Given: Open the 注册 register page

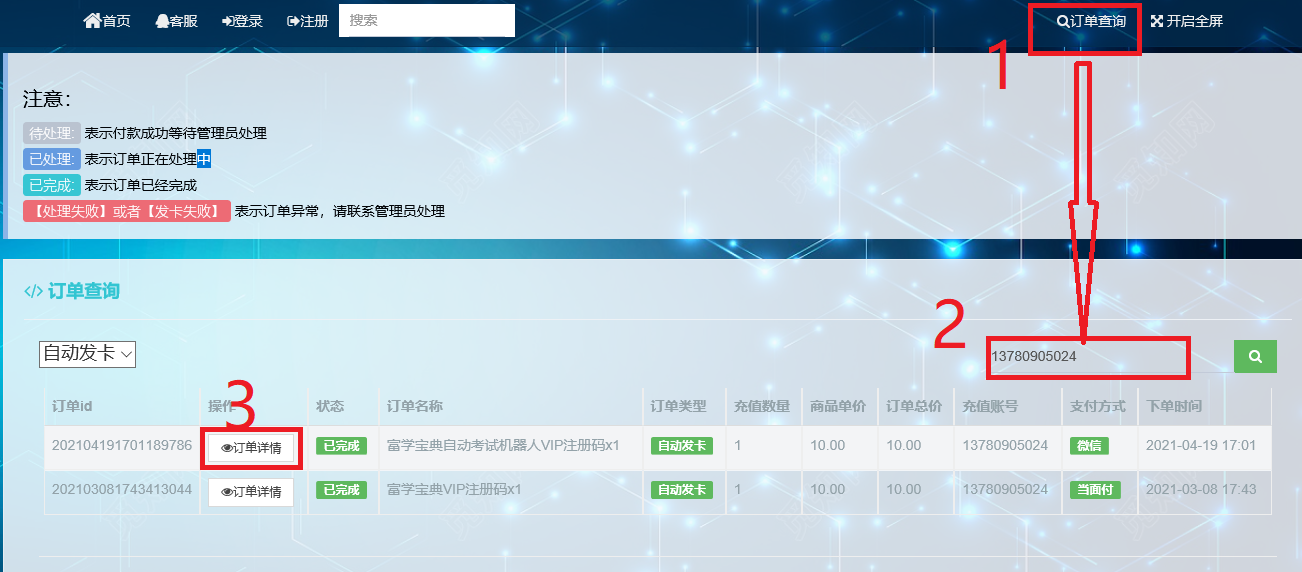Looking at the screenshot, I should coord(308,21).
